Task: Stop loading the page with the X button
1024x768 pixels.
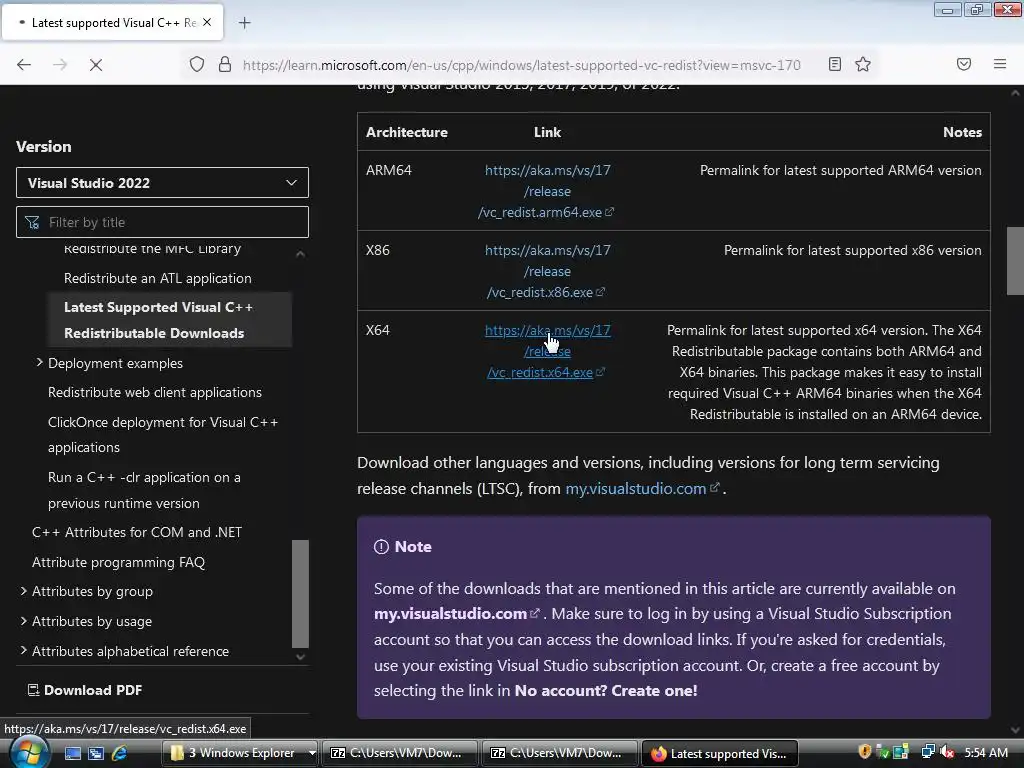Action: 96,65
